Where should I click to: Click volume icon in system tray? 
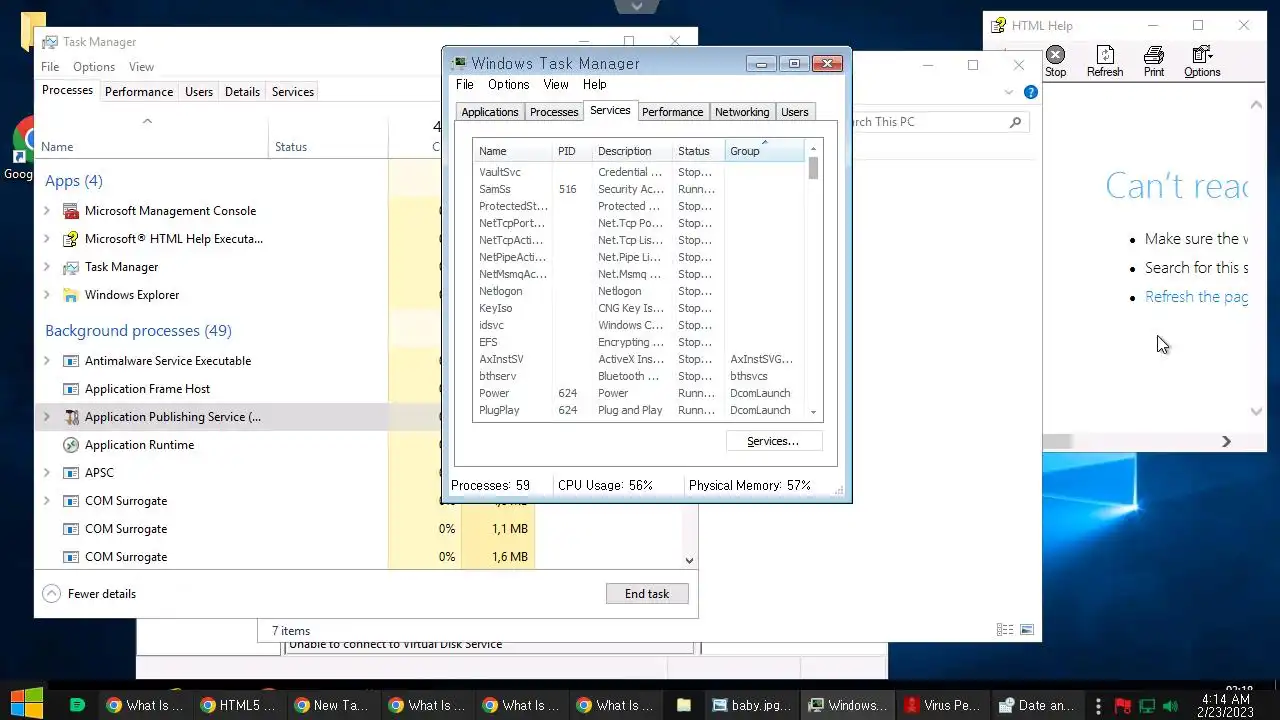click(1171, 706)
